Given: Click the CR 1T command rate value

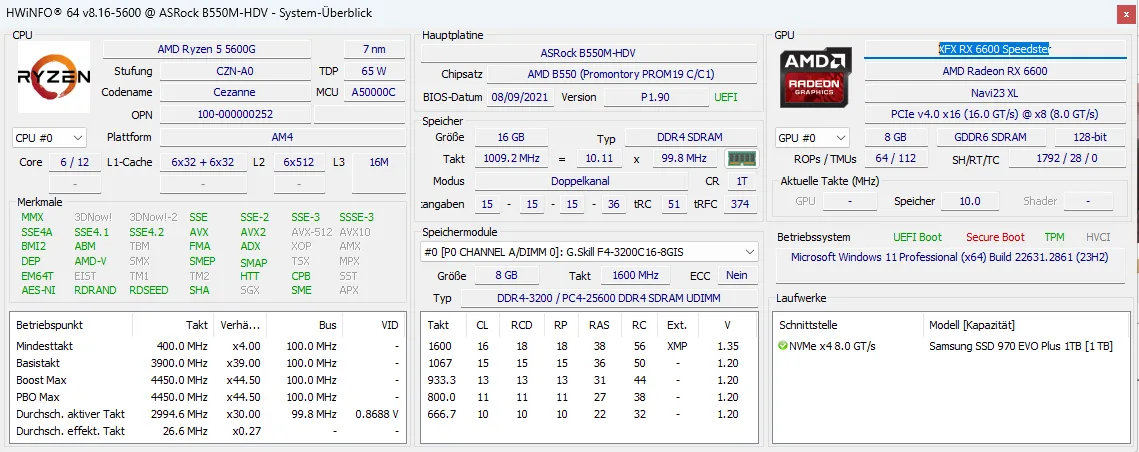Looking at the screenshot, I should (x=741, y=181).
